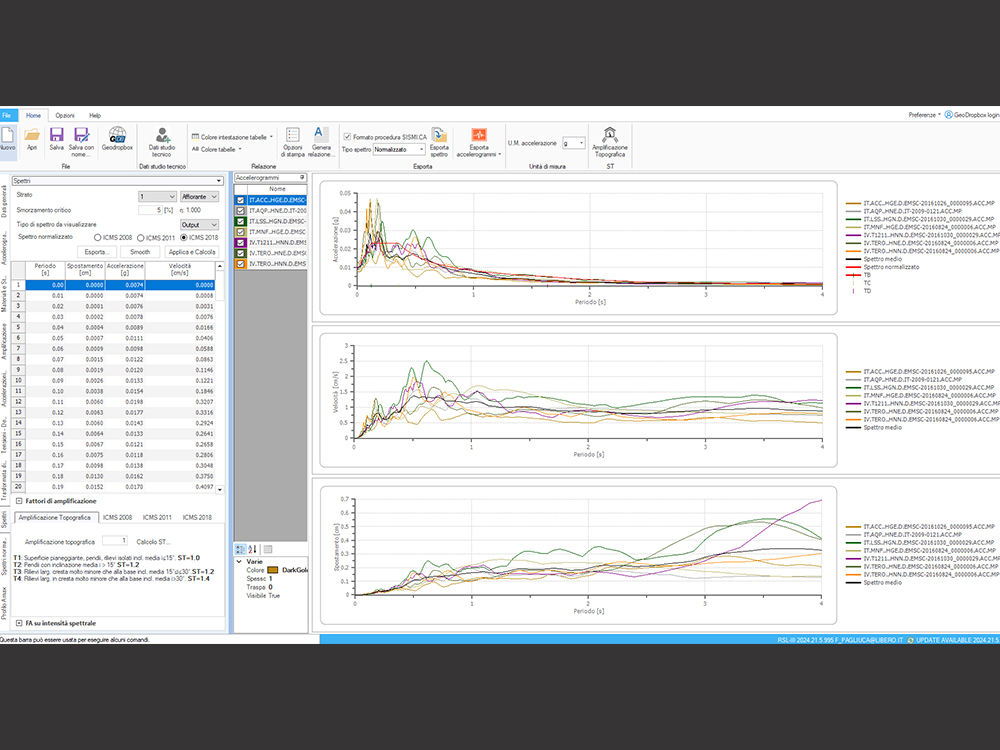Viewport: 1000px width, 750px height.
Task: Expand the FA su intensità spettrale section
Action: point(19,622)
